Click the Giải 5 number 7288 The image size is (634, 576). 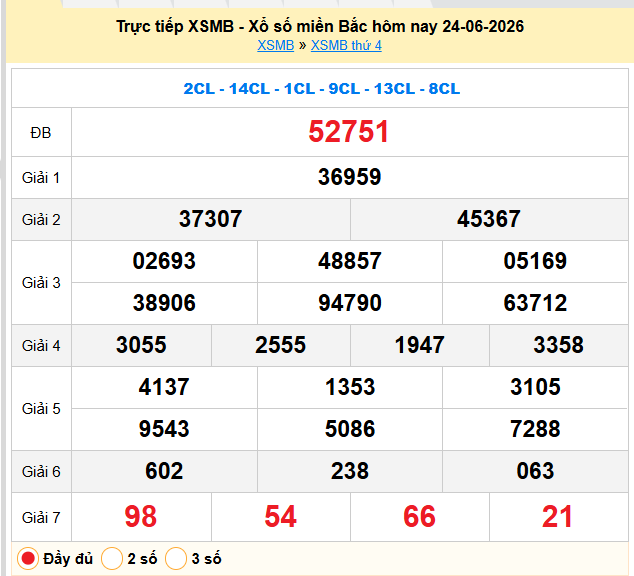535,429
